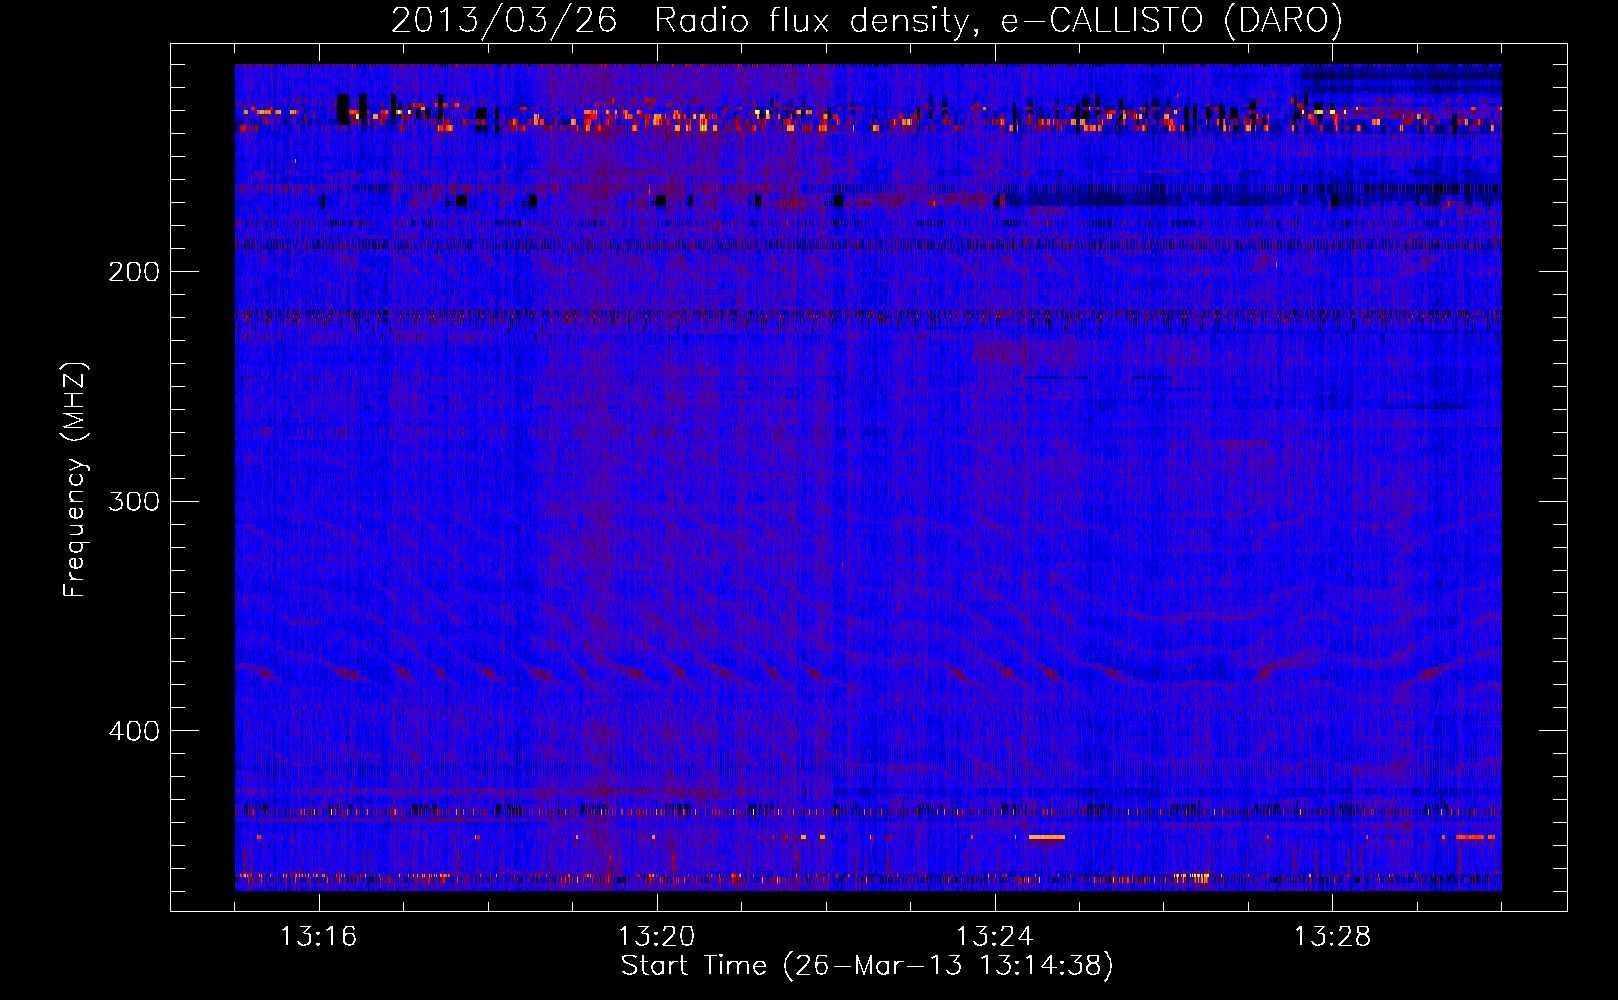Click the 'Frequency (MHZ)' axis label
The width and height of the screenshot is (1618, 1000).
pos(75,479)
